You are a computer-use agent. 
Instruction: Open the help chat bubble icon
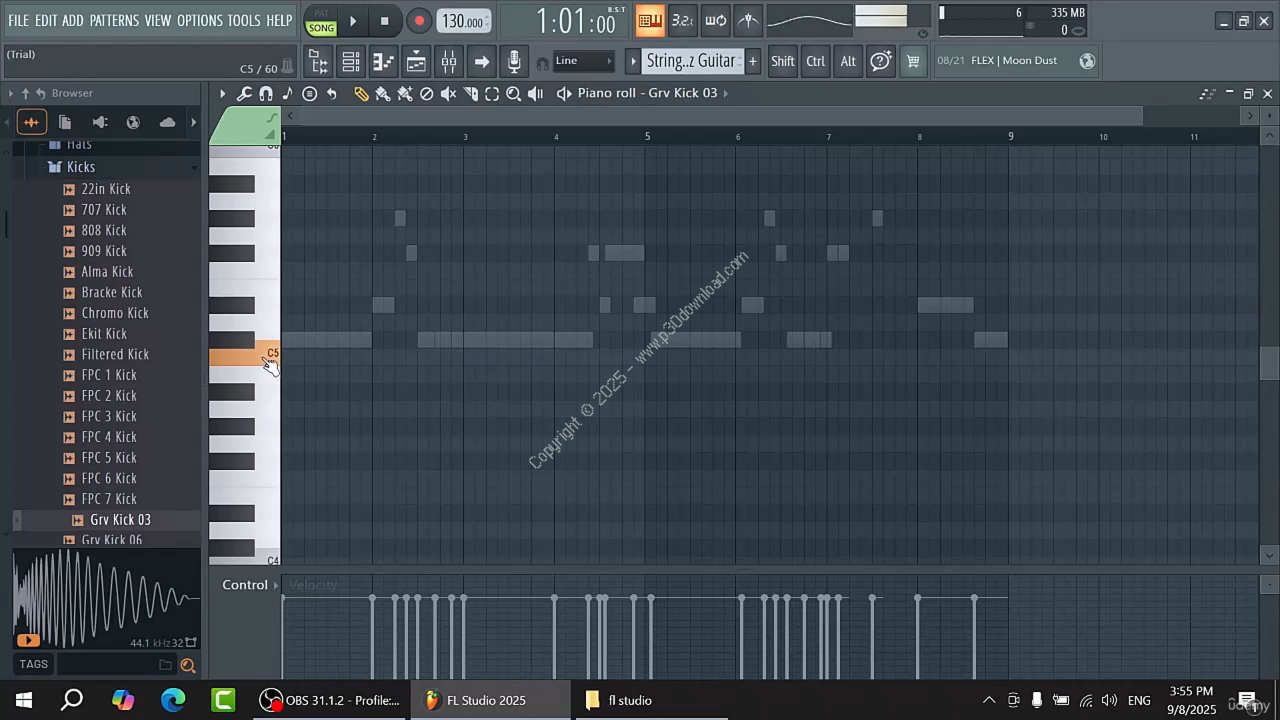tap(880, 61)
